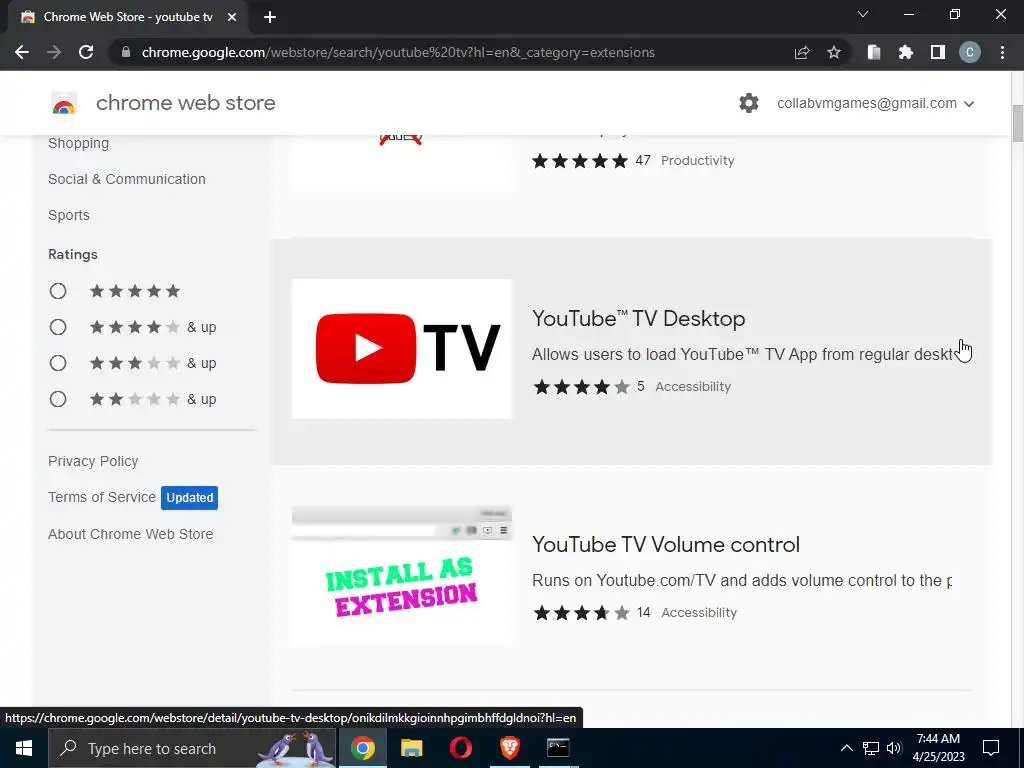Click the Updated badge
Viewport: 1024px width, 768px height.
point(189,498)
